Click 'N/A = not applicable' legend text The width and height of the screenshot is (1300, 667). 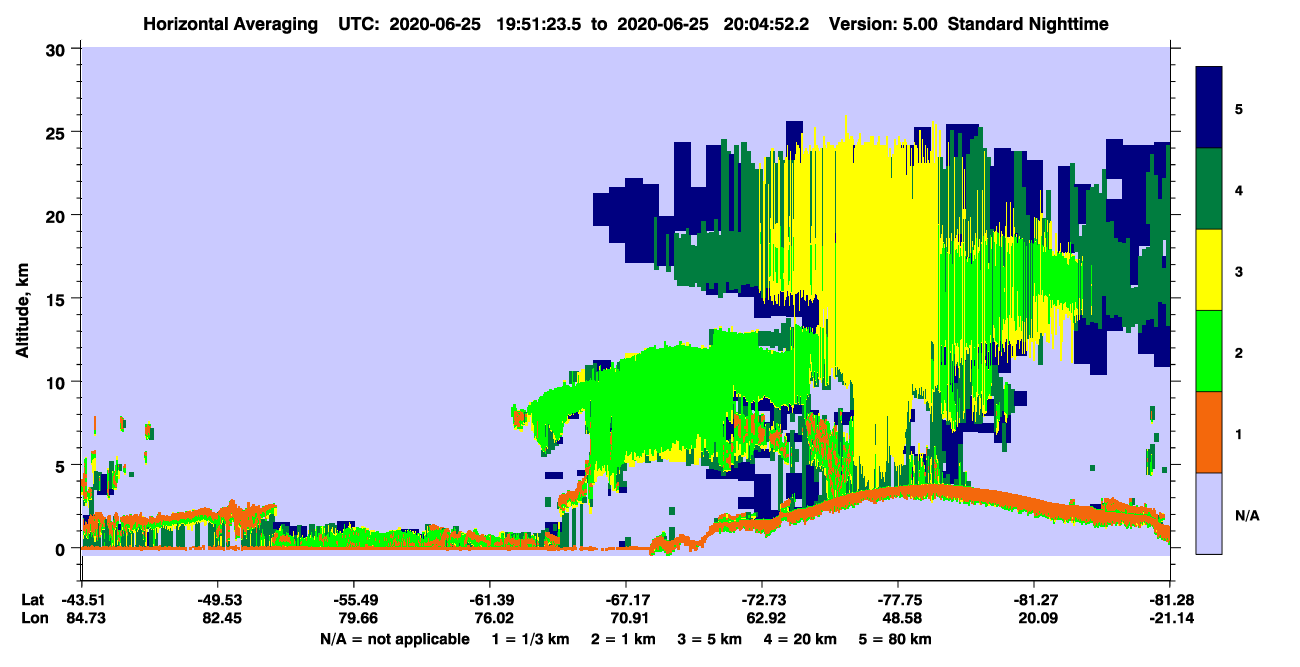pos(394,639)
